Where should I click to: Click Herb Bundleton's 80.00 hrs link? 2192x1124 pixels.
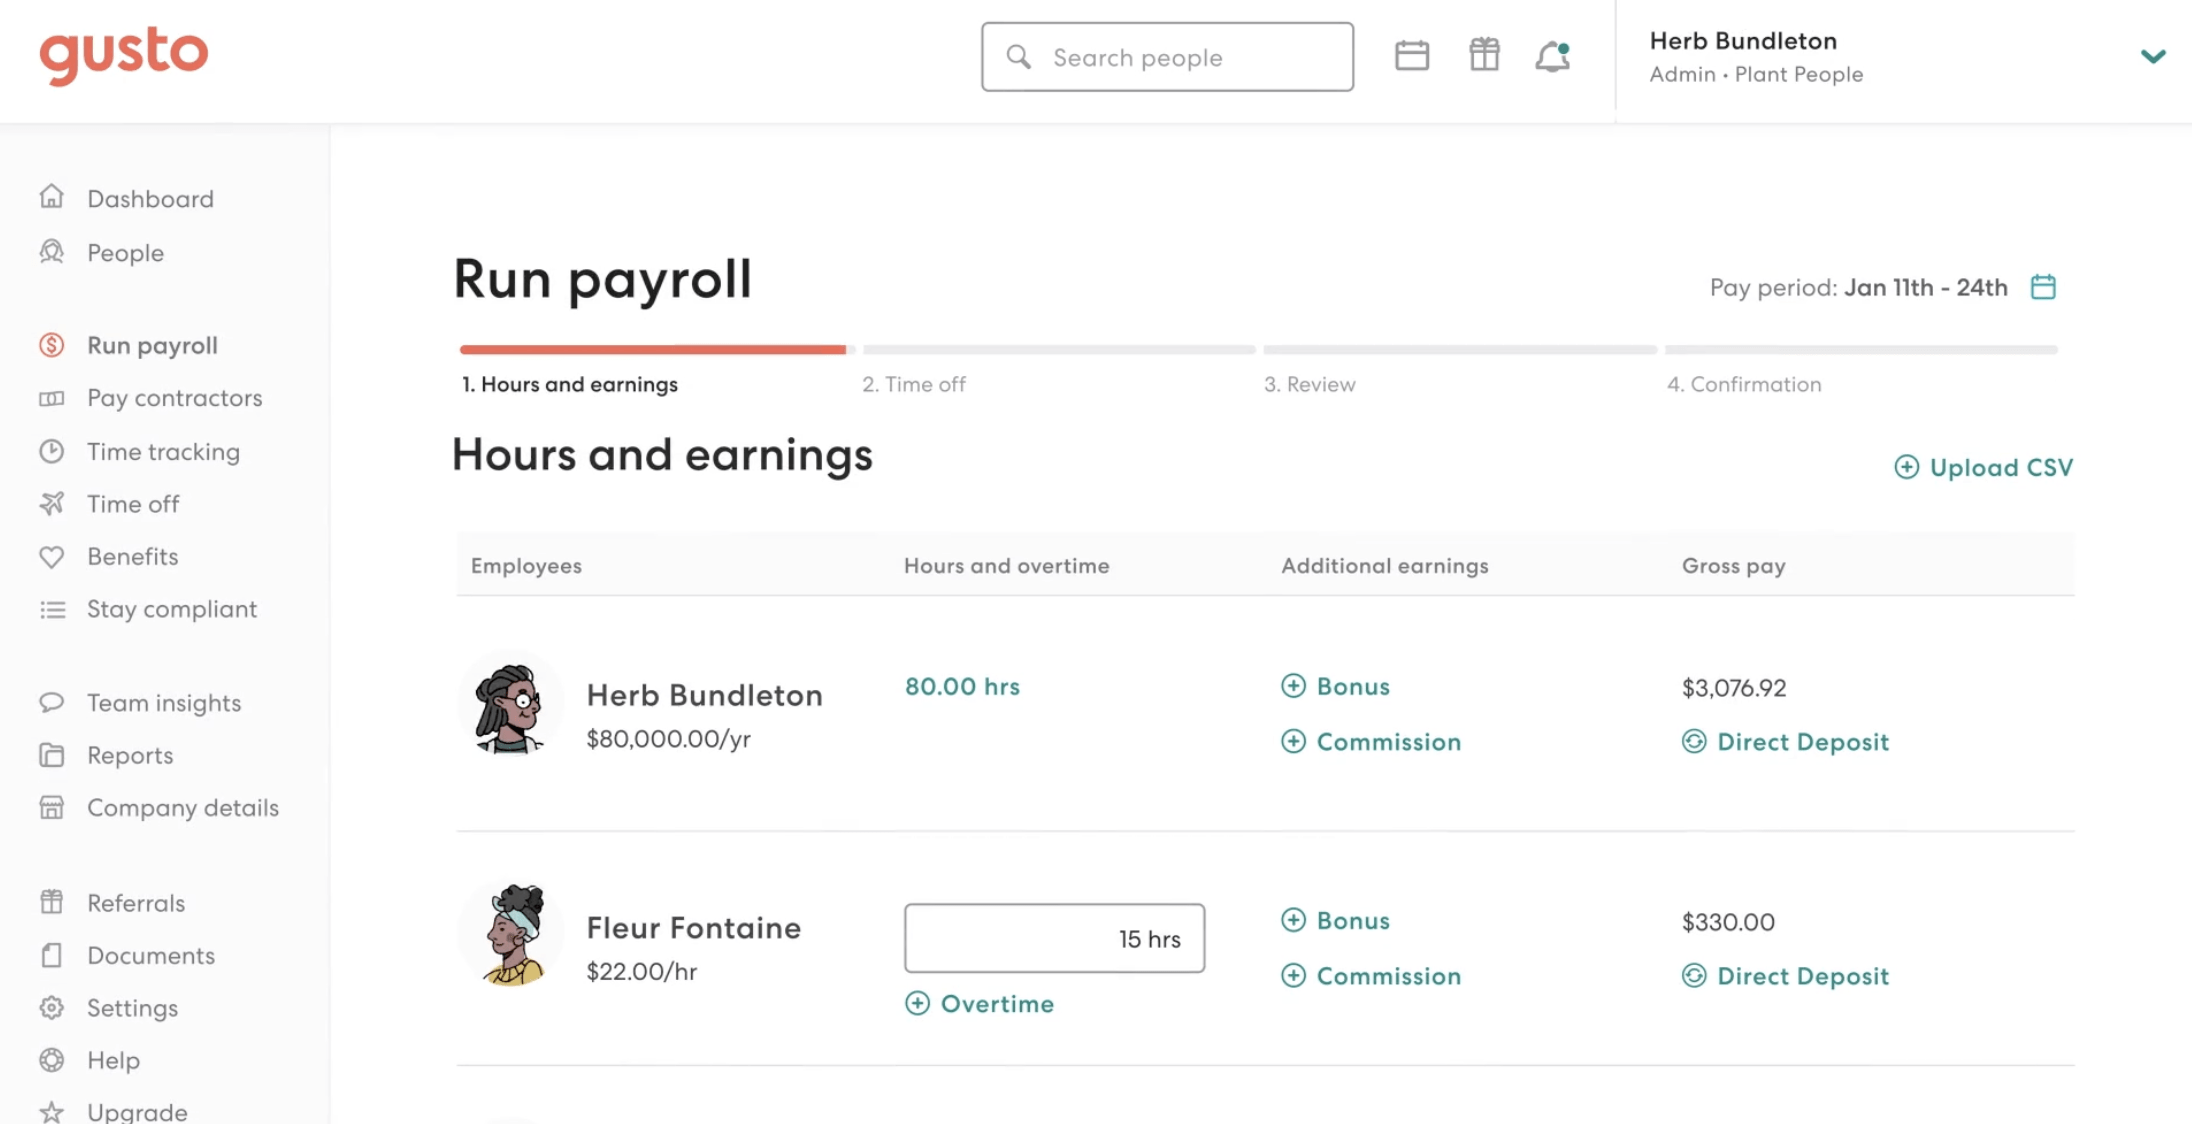[x=962, y=687]
